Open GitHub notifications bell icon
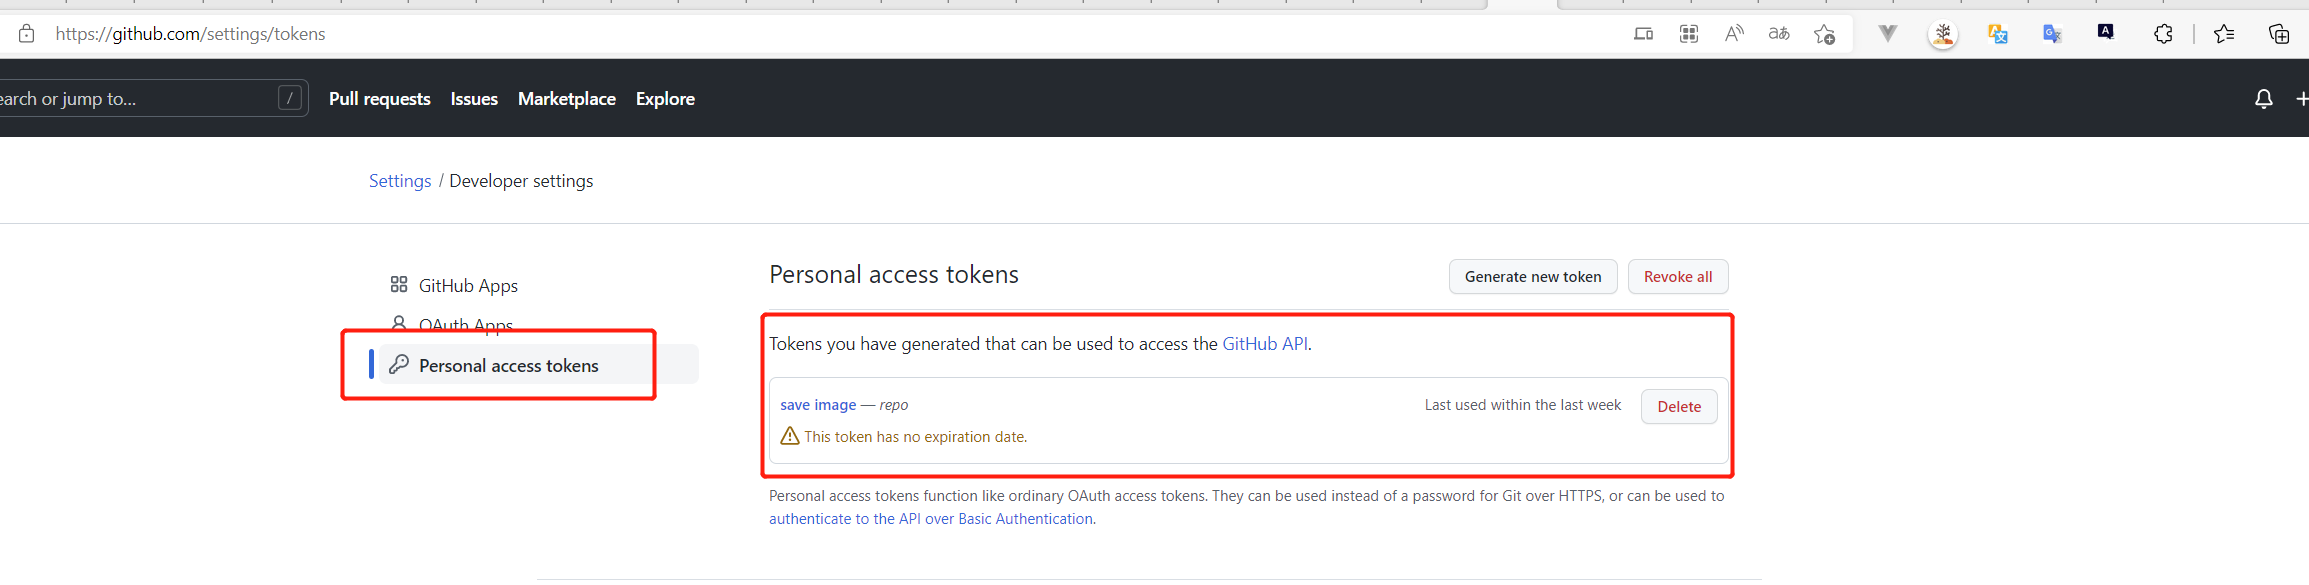Viewport: 2309px width, 585px height. pyautogui.click(x=2263, y=99)
